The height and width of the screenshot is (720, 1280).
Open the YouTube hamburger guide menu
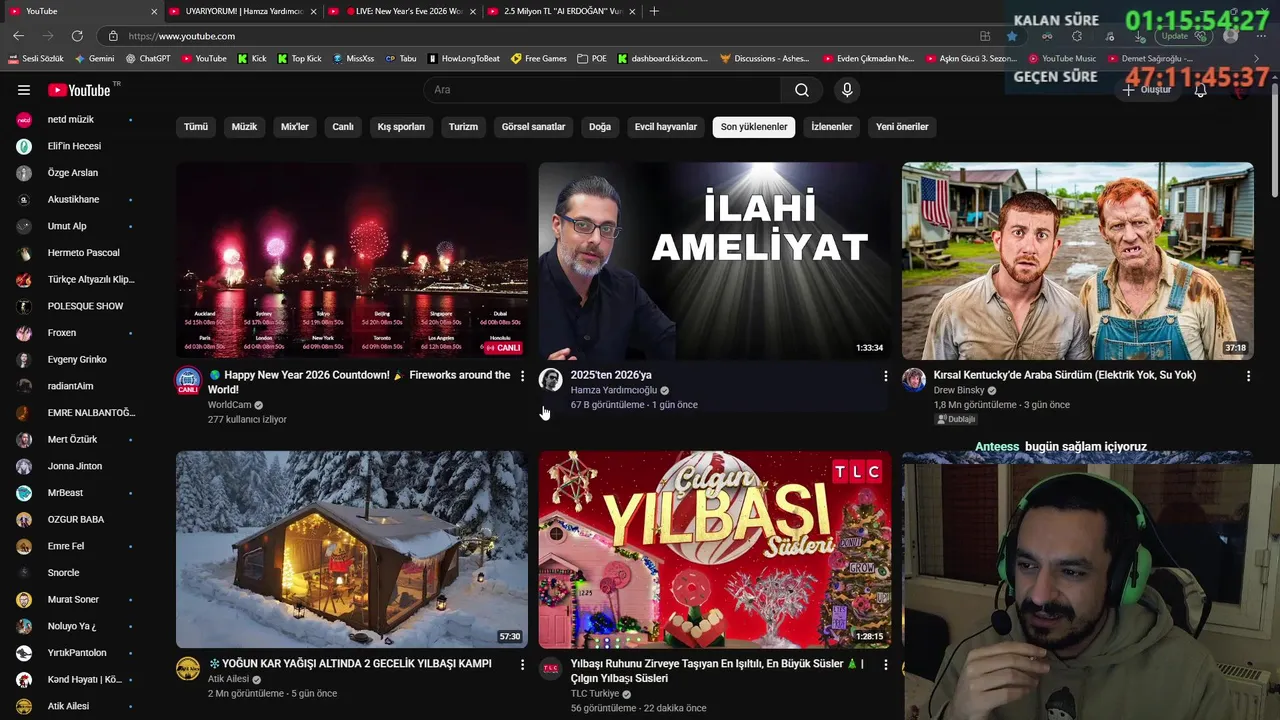24,90
